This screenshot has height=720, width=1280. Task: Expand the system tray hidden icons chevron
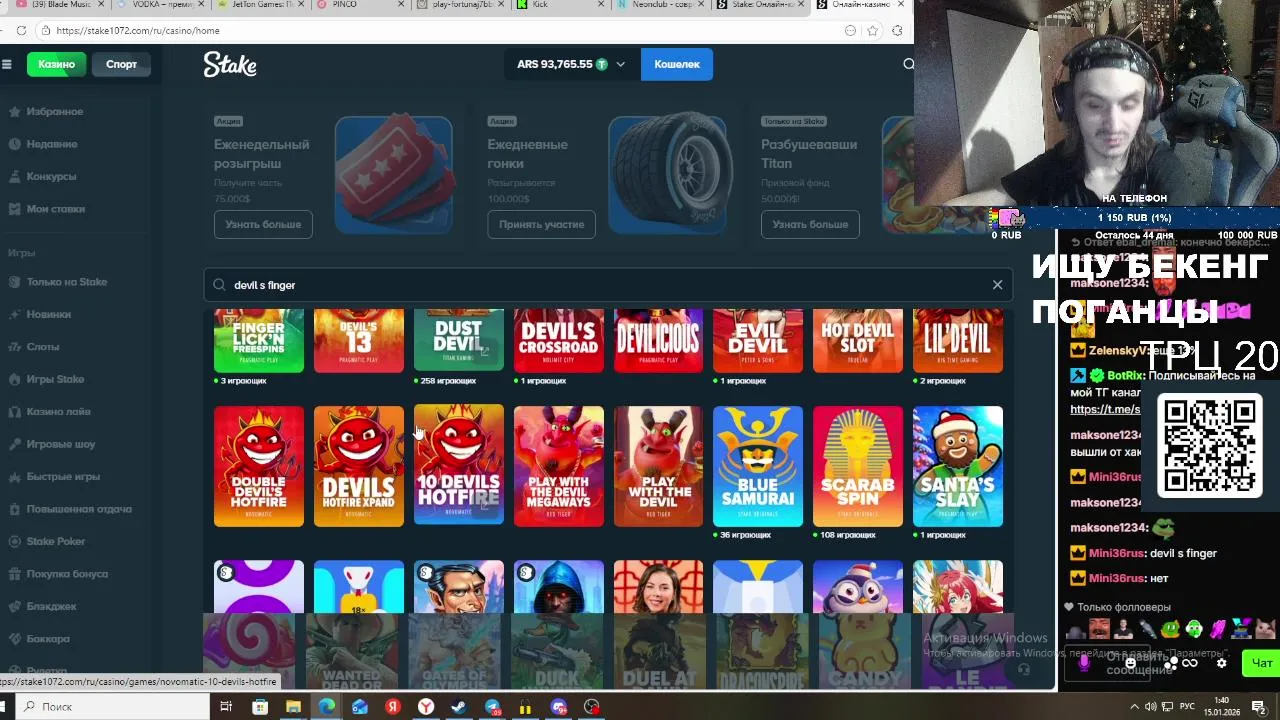coord(1135,707)
